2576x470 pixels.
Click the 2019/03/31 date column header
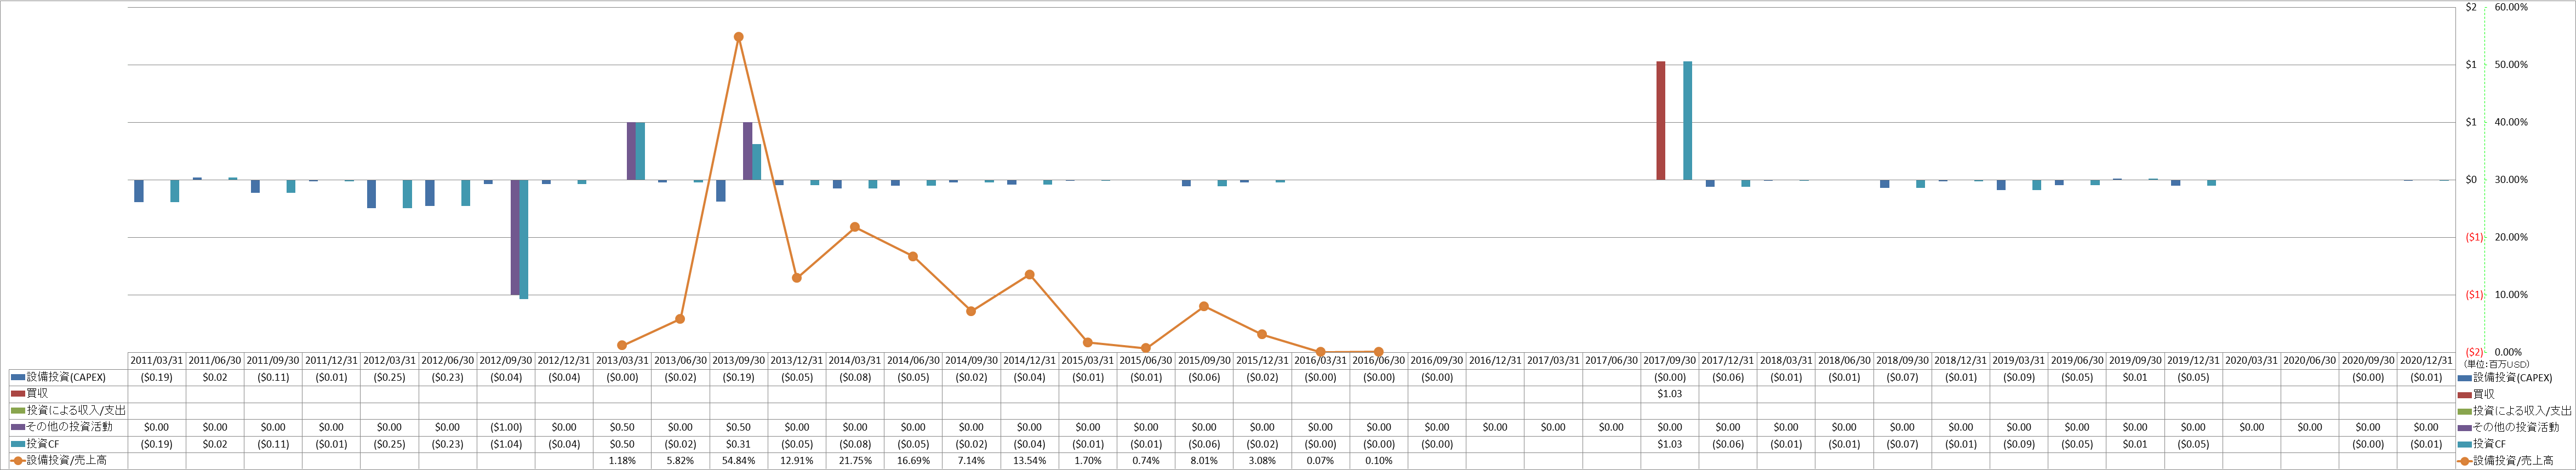[2019, 361]
